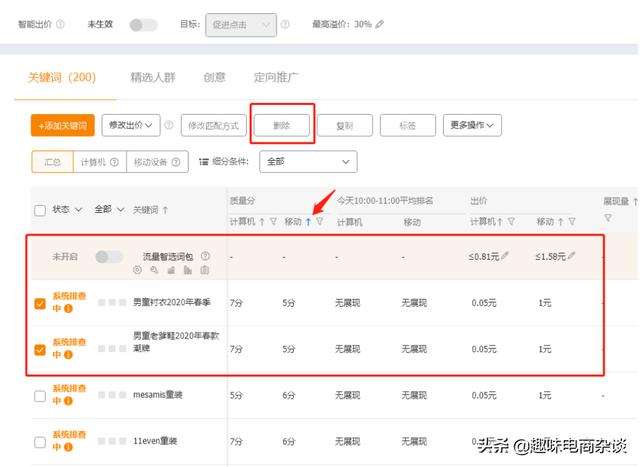Click the trend chart icon under 流量智选词包
Screen dimensions: 640x467
pyautogui.click(x=171, y=270)
